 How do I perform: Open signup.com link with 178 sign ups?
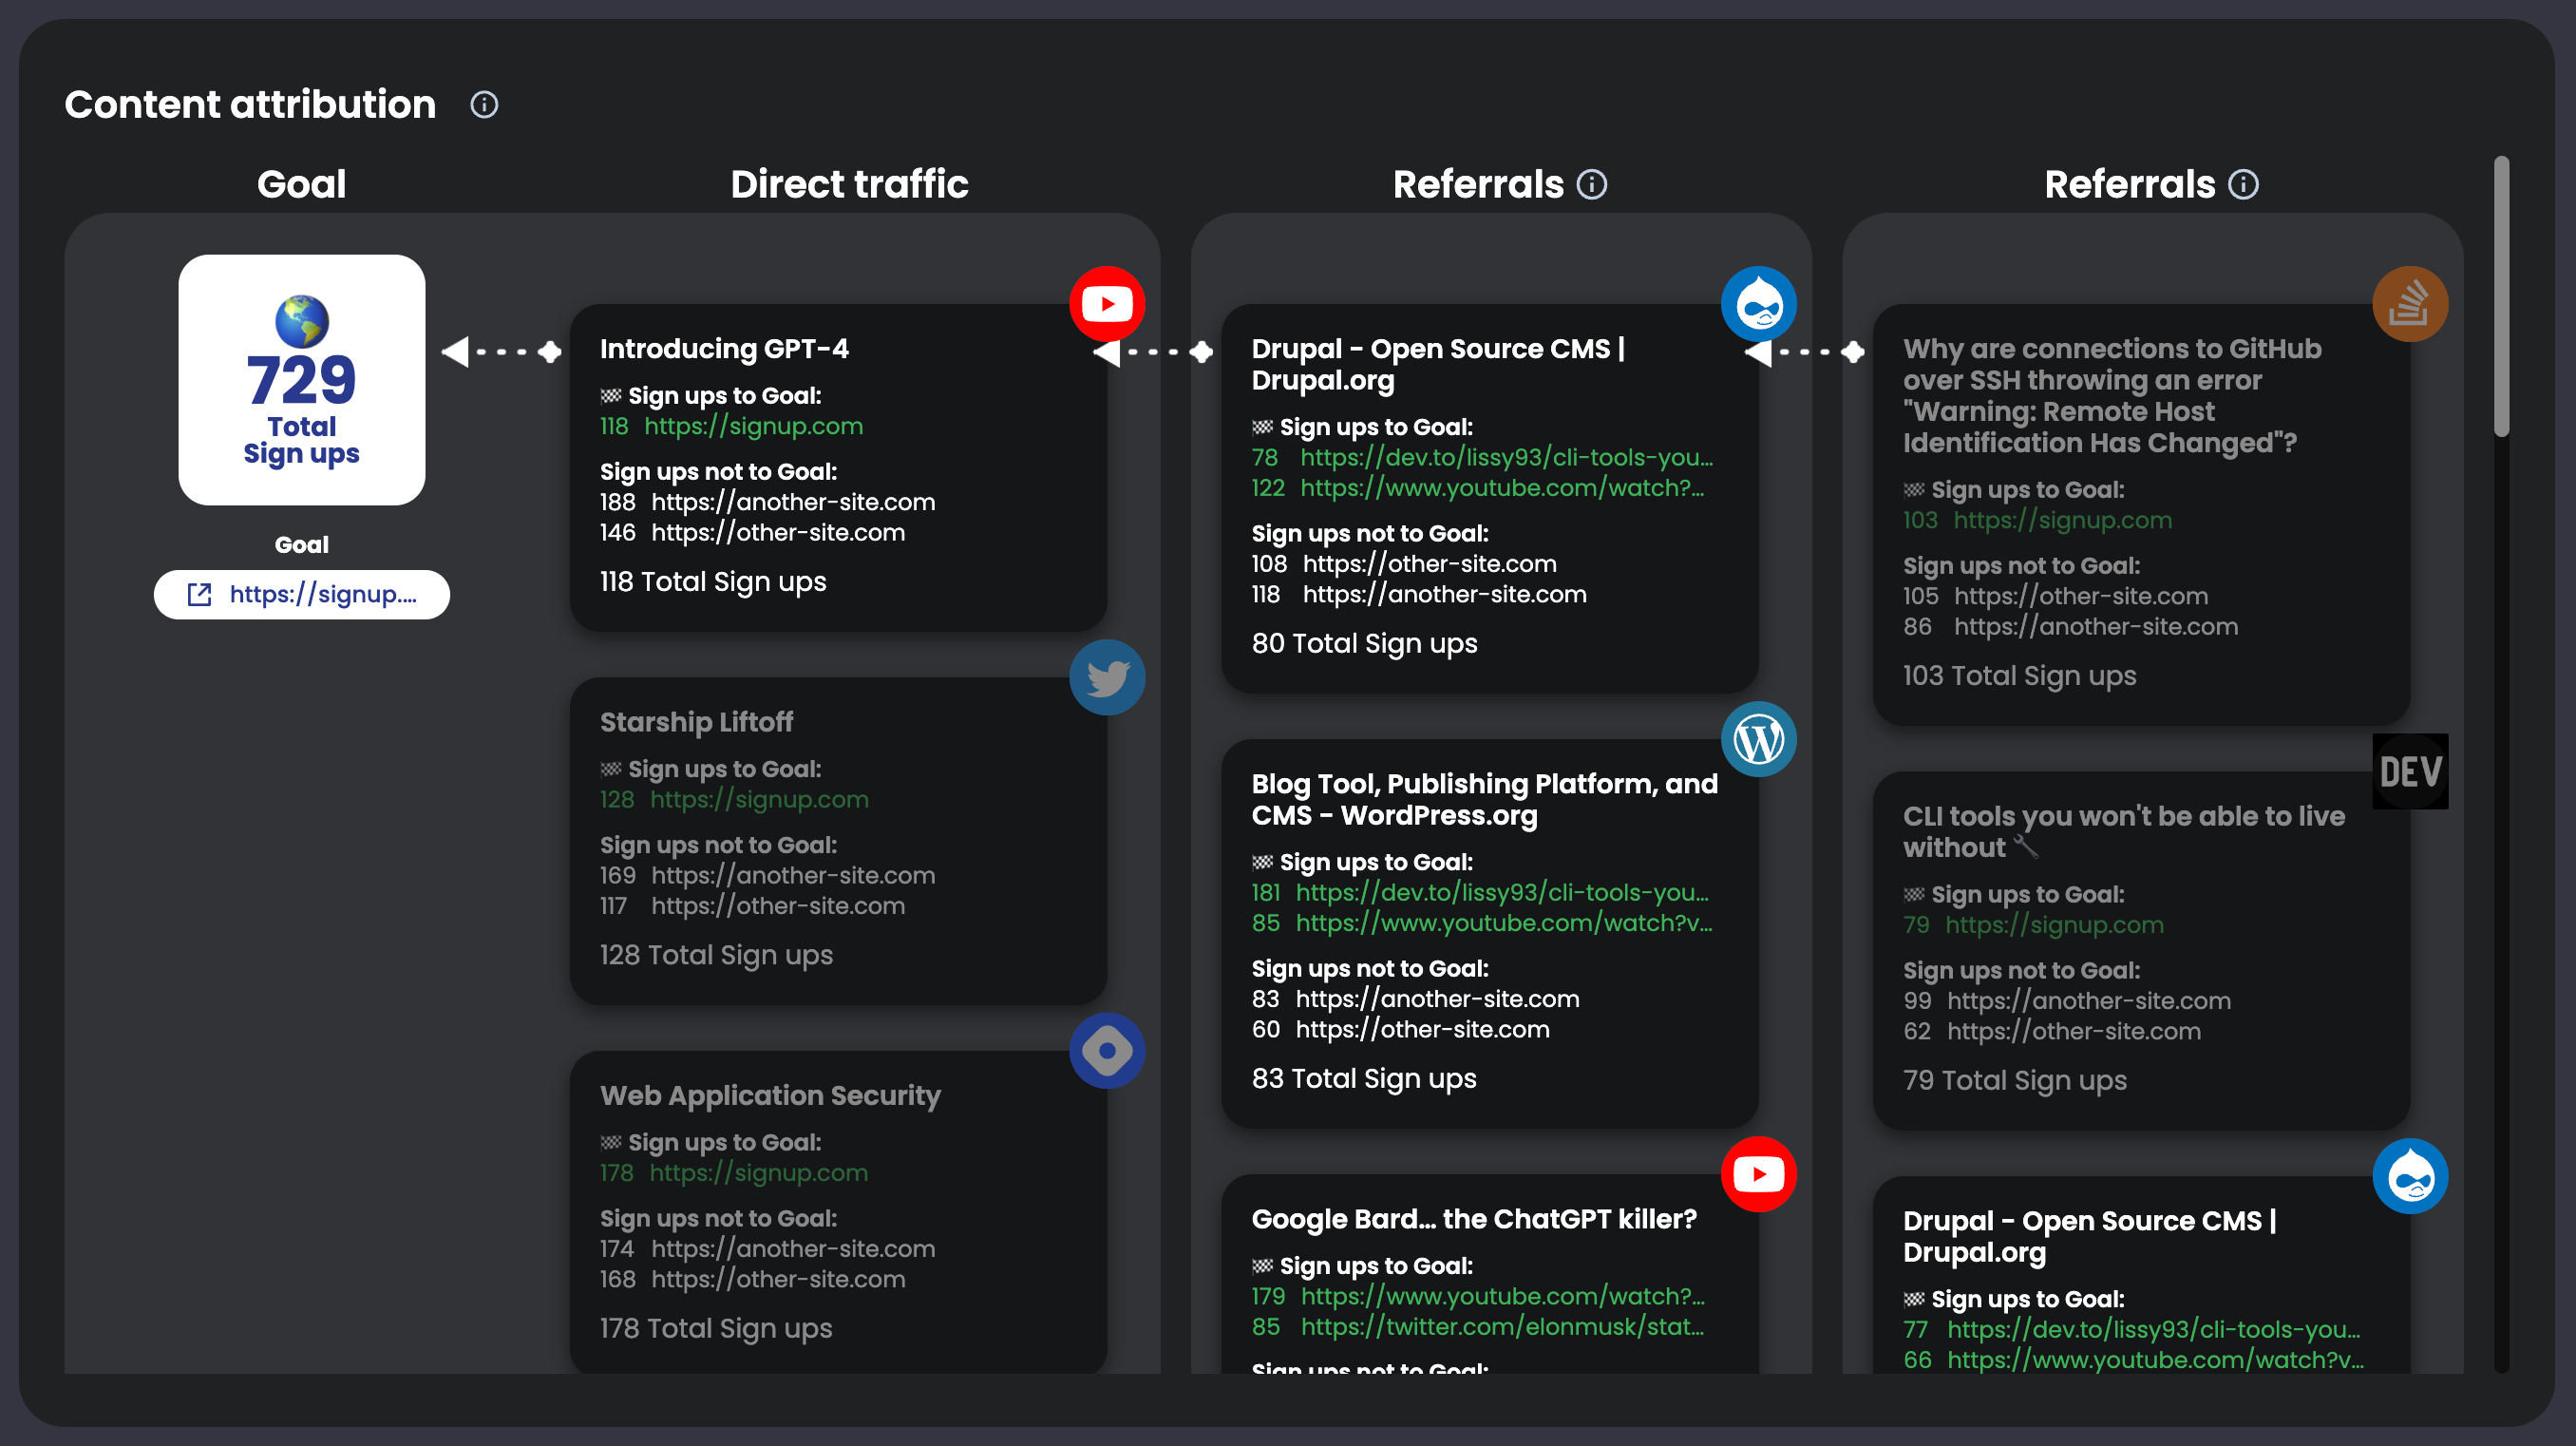[x=759, y=1173]
